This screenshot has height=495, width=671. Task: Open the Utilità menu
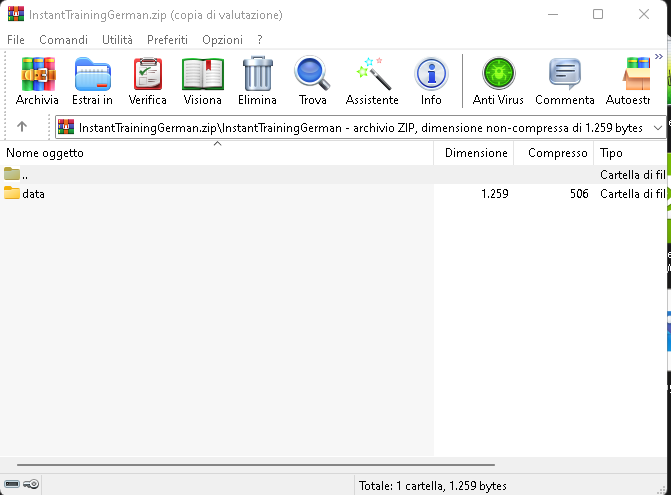pos(117,40)
